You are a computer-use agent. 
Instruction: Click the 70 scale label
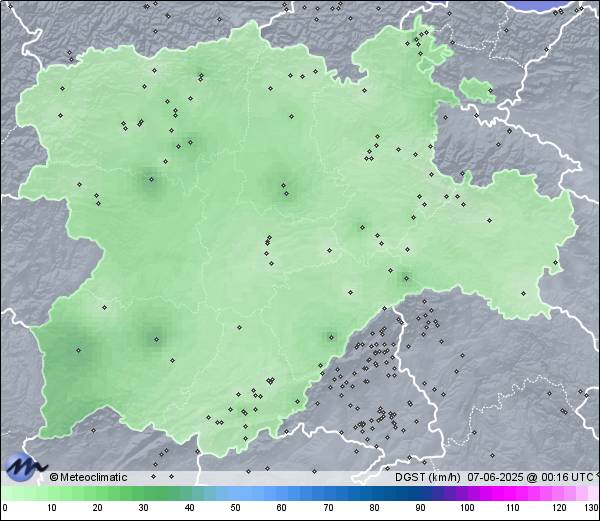[x=328, y=508]
